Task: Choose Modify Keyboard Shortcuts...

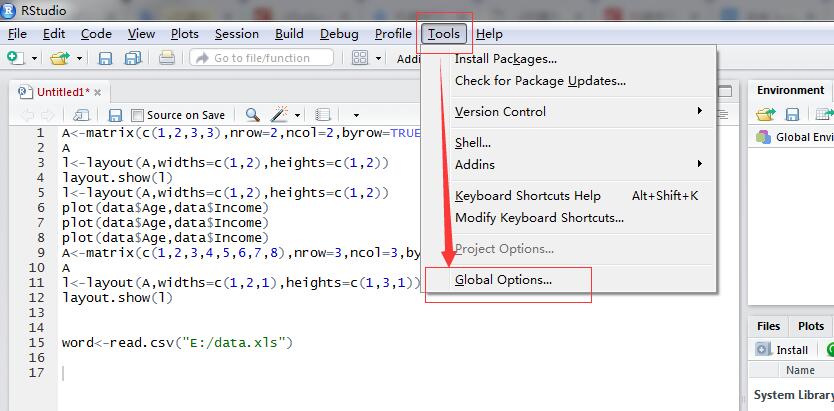Action: 569,217
